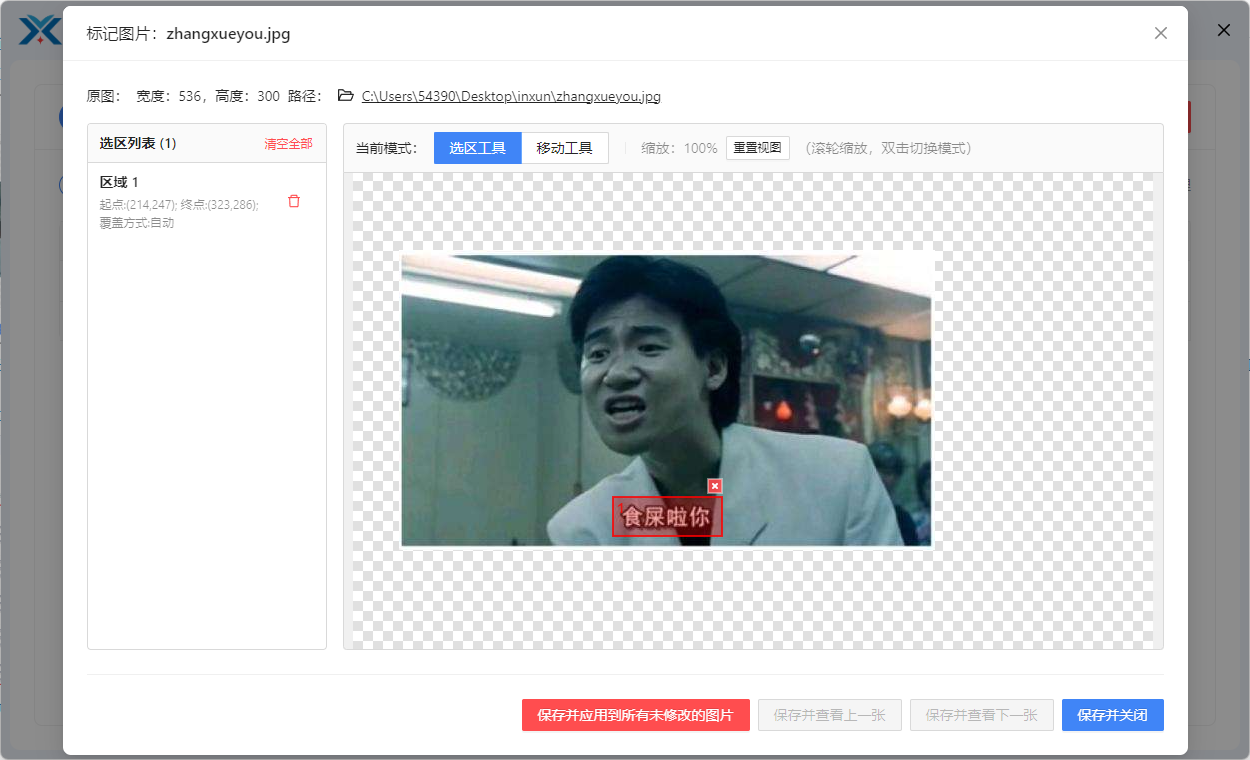Image resolution: width=1250 pixels, height=760 pixels.
Task: Reset the view with 重置视图
Action: [757, 148]
